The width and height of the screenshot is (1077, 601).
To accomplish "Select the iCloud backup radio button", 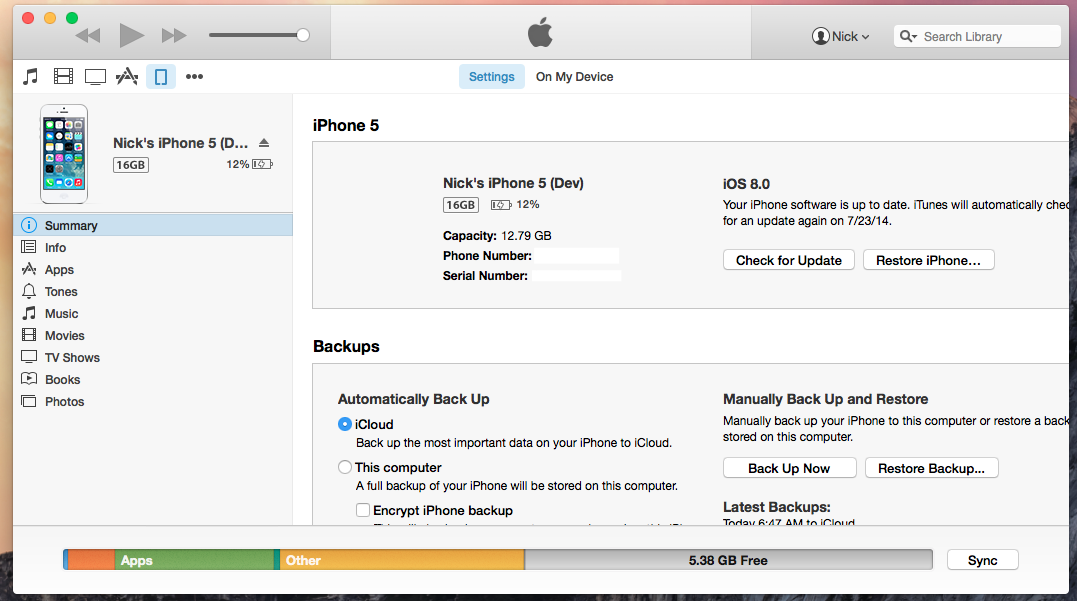I will pyautogui.click(x=345, y=424).
